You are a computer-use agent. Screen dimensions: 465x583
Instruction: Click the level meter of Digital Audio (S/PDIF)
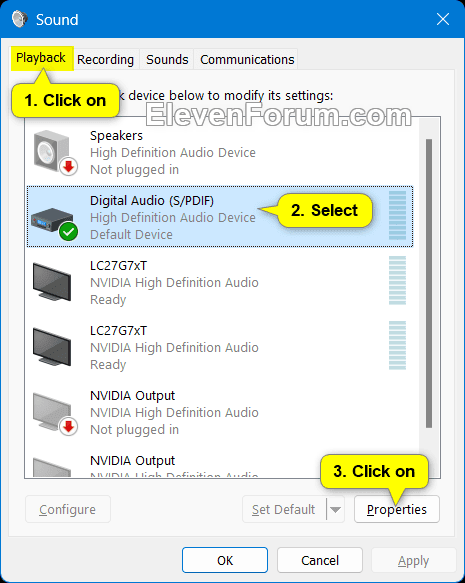(397, 216)
